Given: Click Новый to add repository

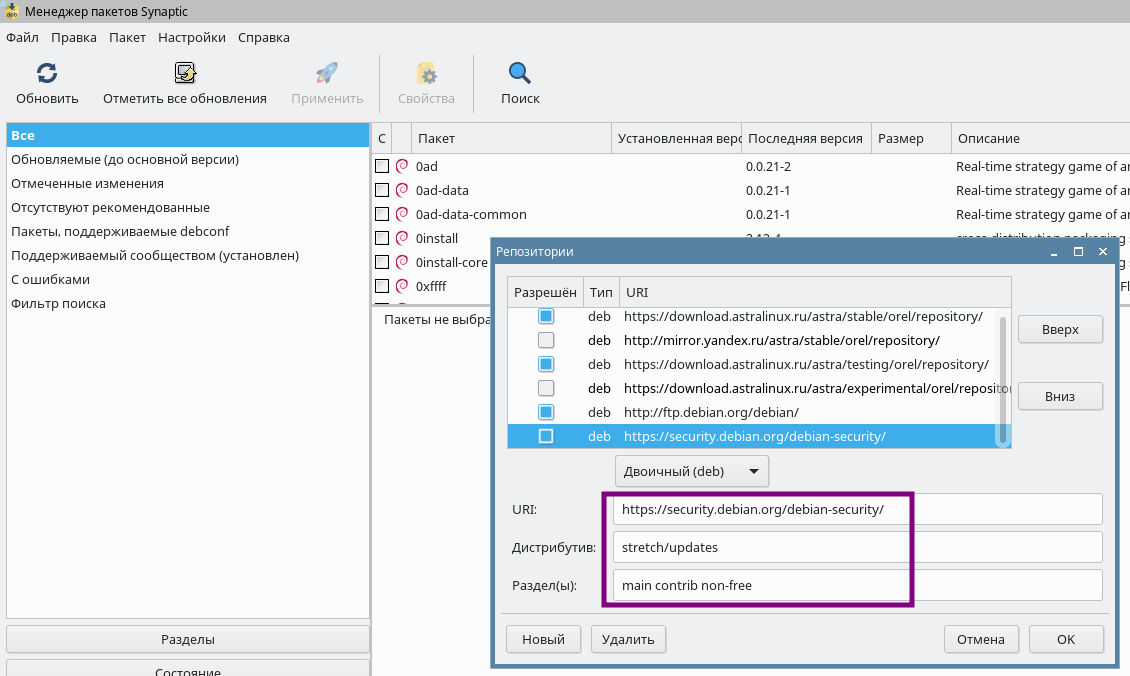Looking at the screenshot, I should pyautogui.click(x=543, y=639).
